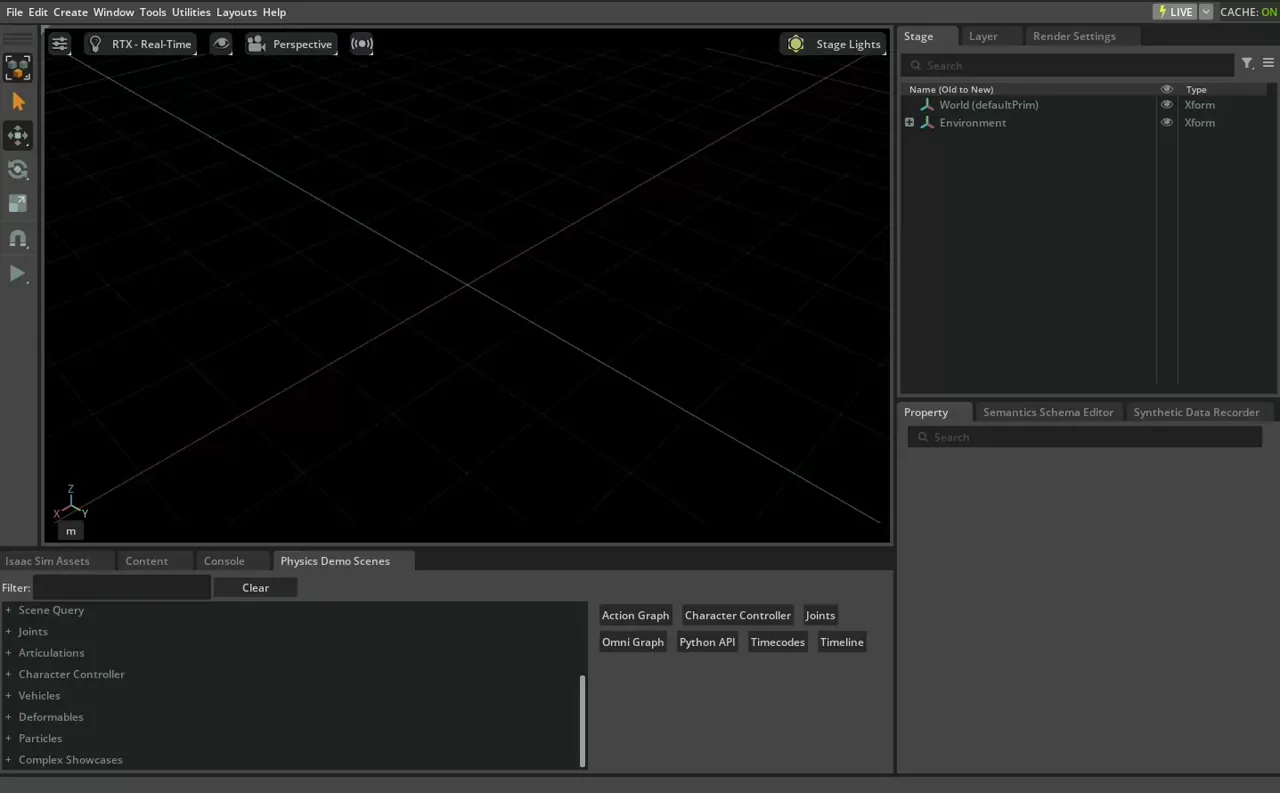Image resolution: width=1280 pixels, height=793 pixels.
Task: Choose the Scale tool
Action: coord(18,204)
